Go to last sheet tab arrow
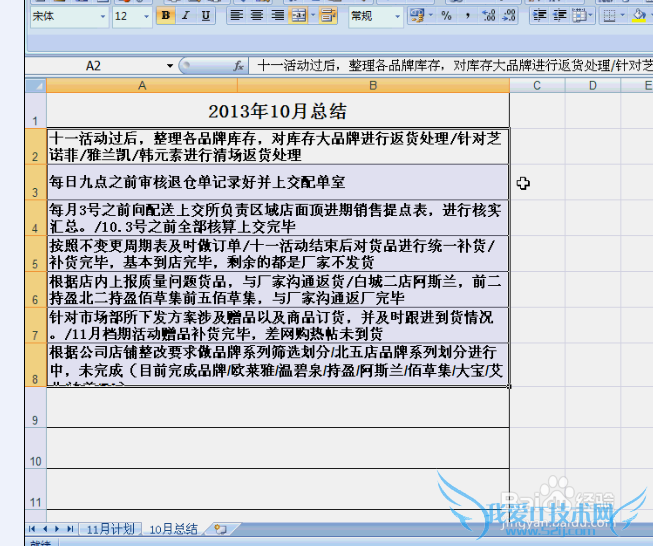The height and width of the screenshot is (546, 653). pyautogui.click(x=70, y=529)
